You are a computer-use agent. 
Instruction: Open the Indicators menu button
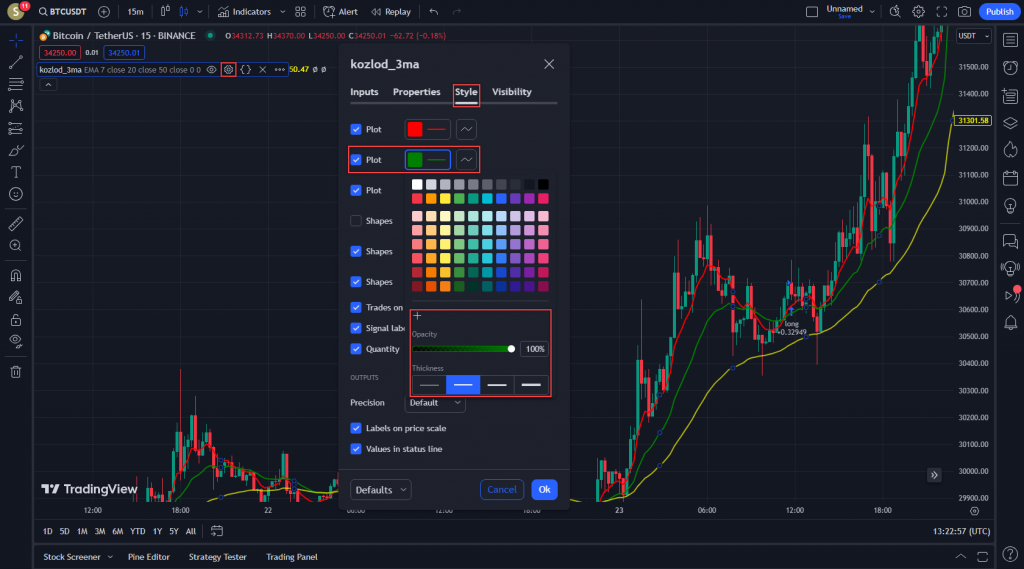pos(244,12)
